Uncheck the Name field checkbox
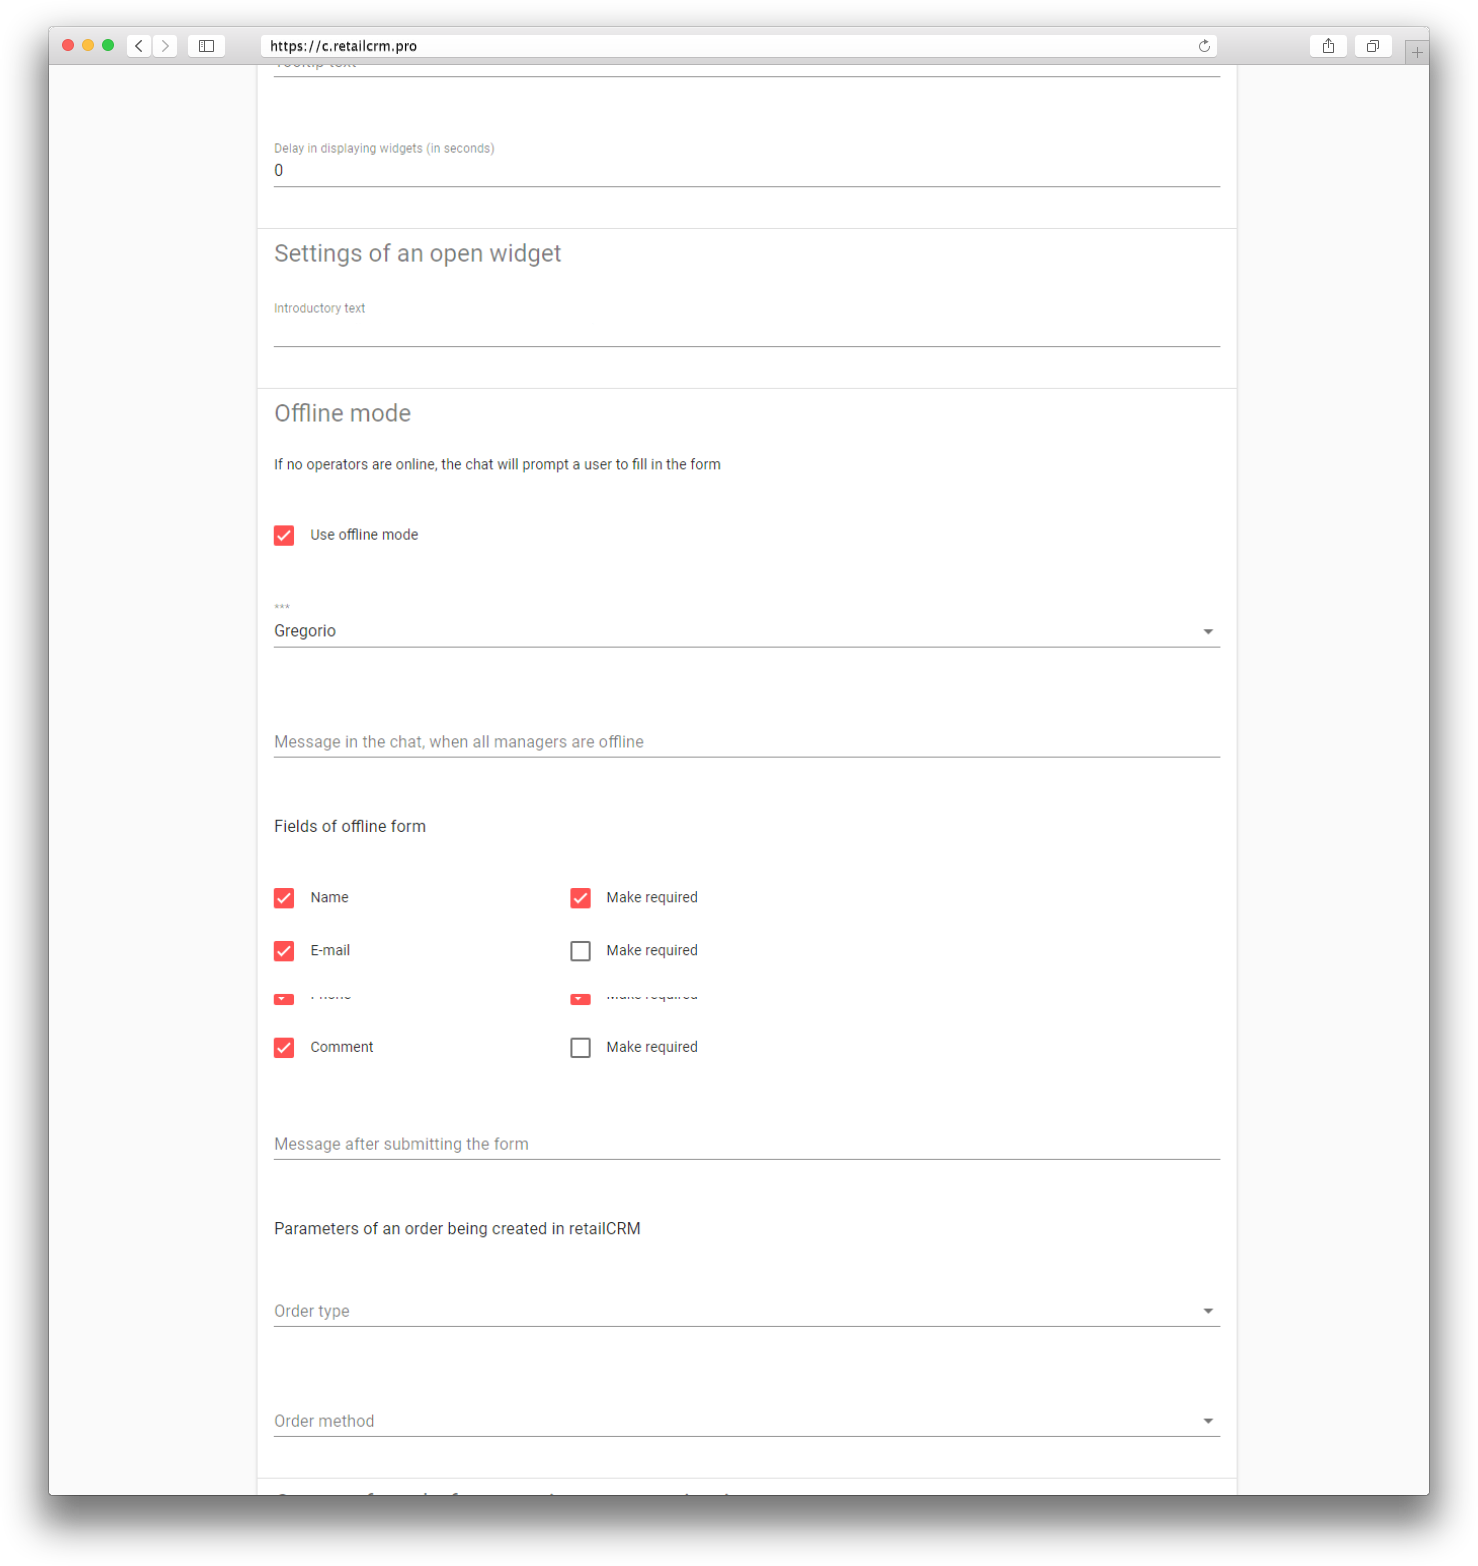1478x1566 pixels. click(x=284, y=898)
